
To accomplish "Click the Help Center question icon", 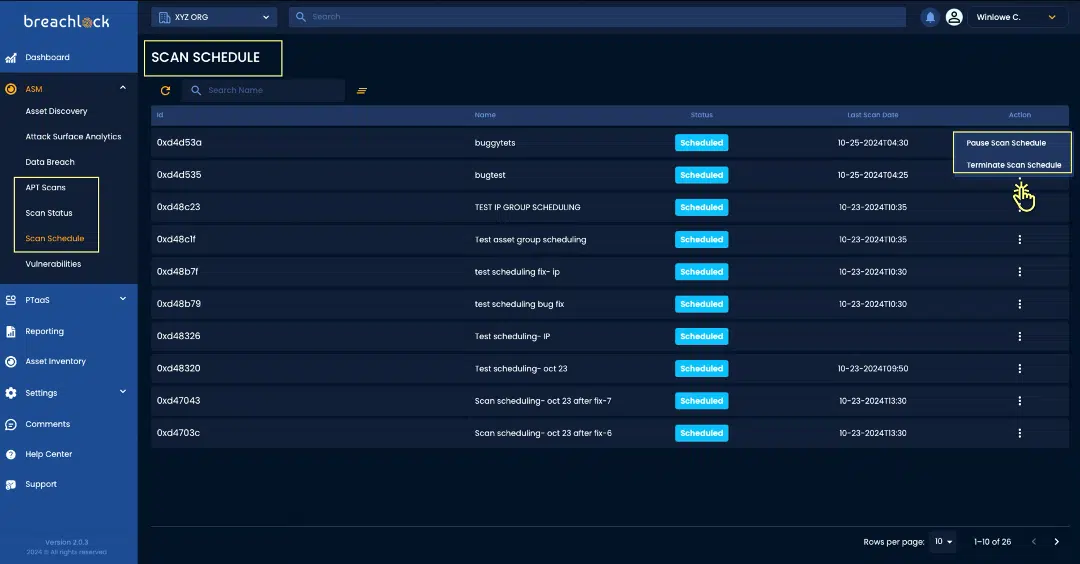I will click(x=11, y=455).
